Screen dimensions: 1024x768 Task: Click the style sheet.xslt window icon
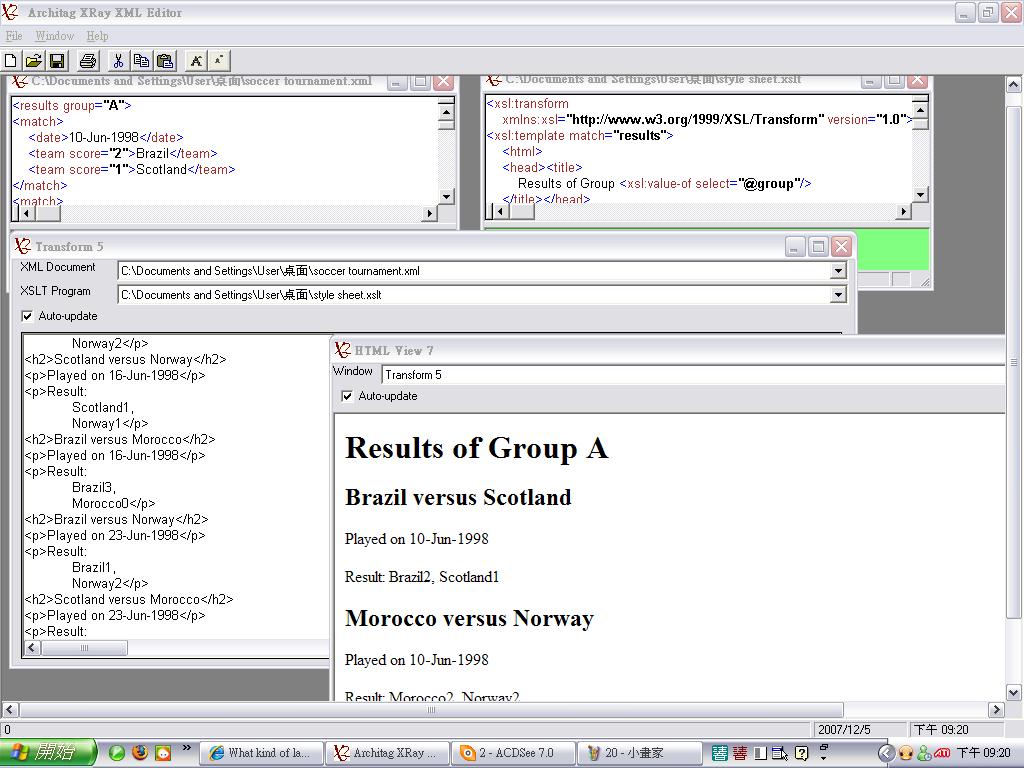494,80
